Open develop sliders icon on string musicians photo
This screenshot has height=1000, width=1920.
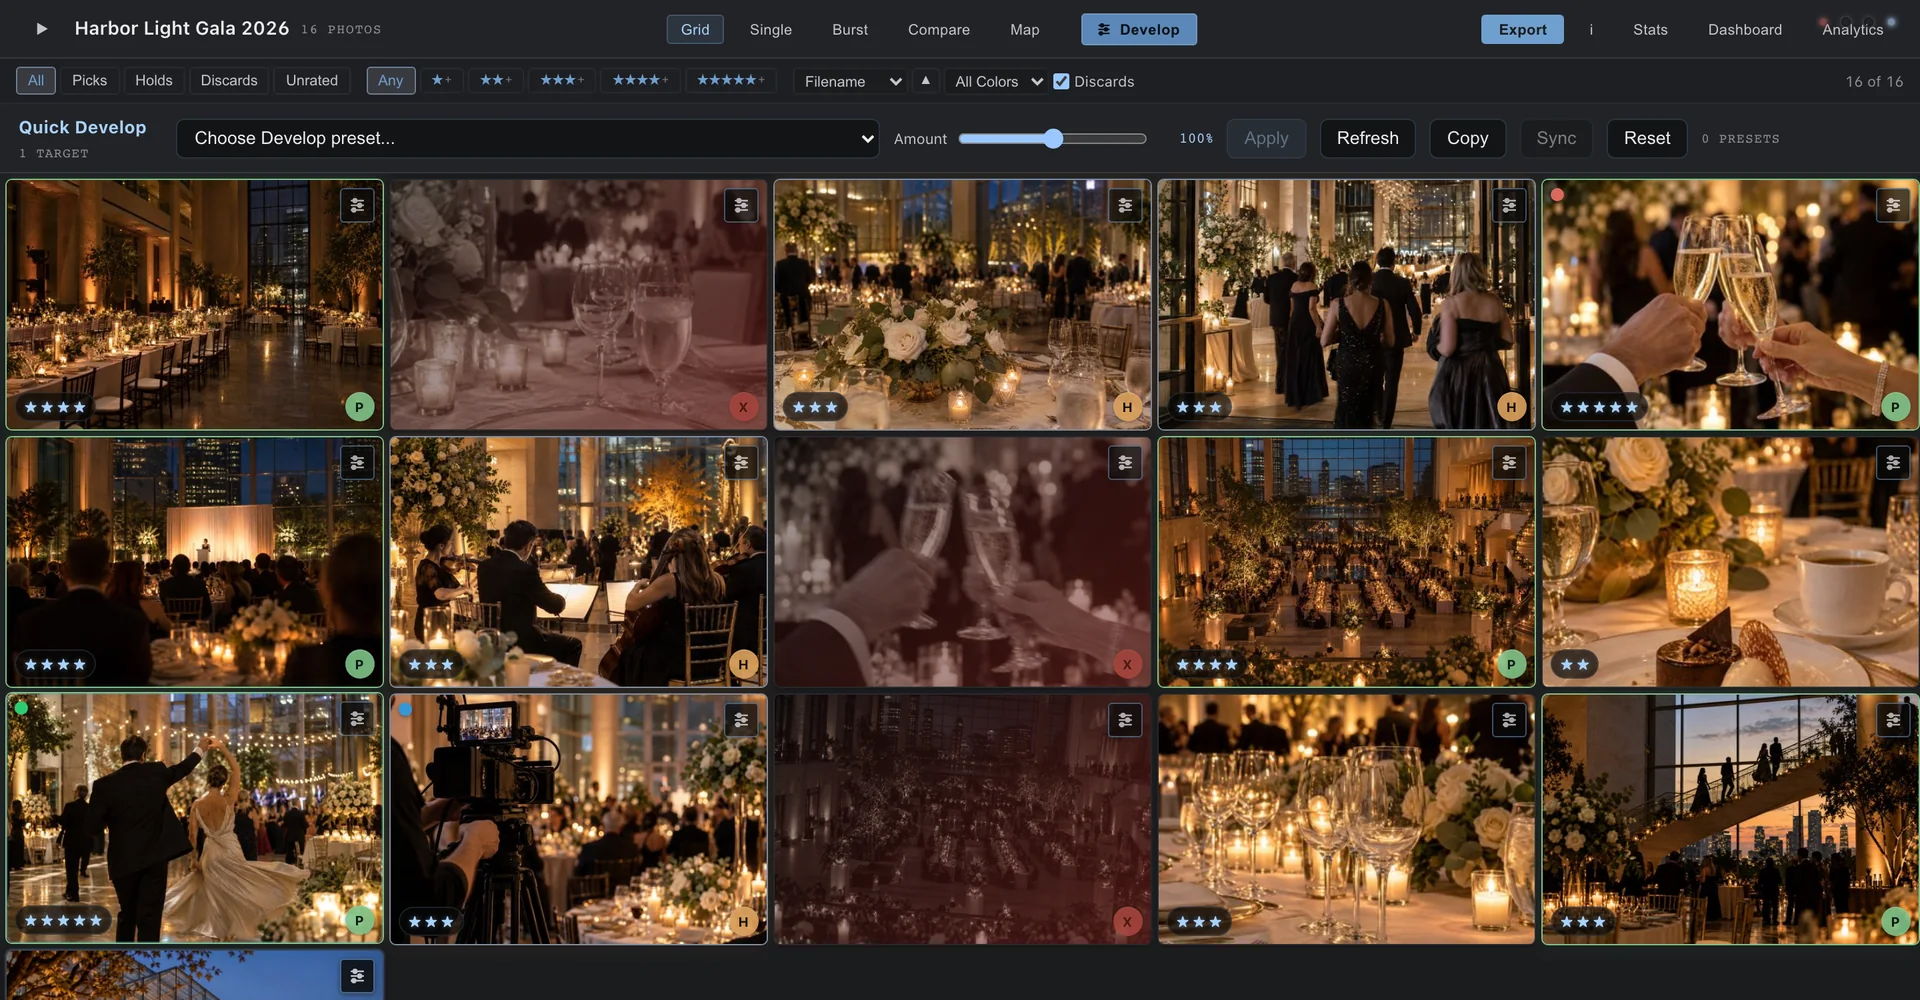tap(741, 462)
